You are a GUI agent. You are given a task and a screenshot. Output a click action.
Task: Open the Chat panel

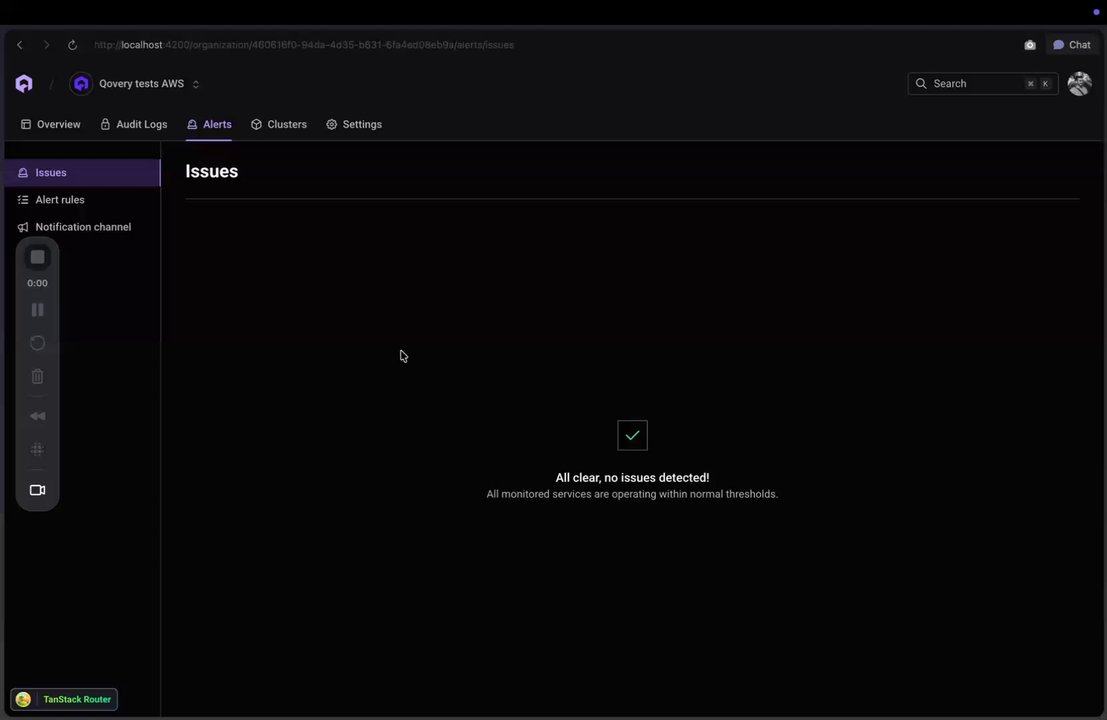point(1072,44)
